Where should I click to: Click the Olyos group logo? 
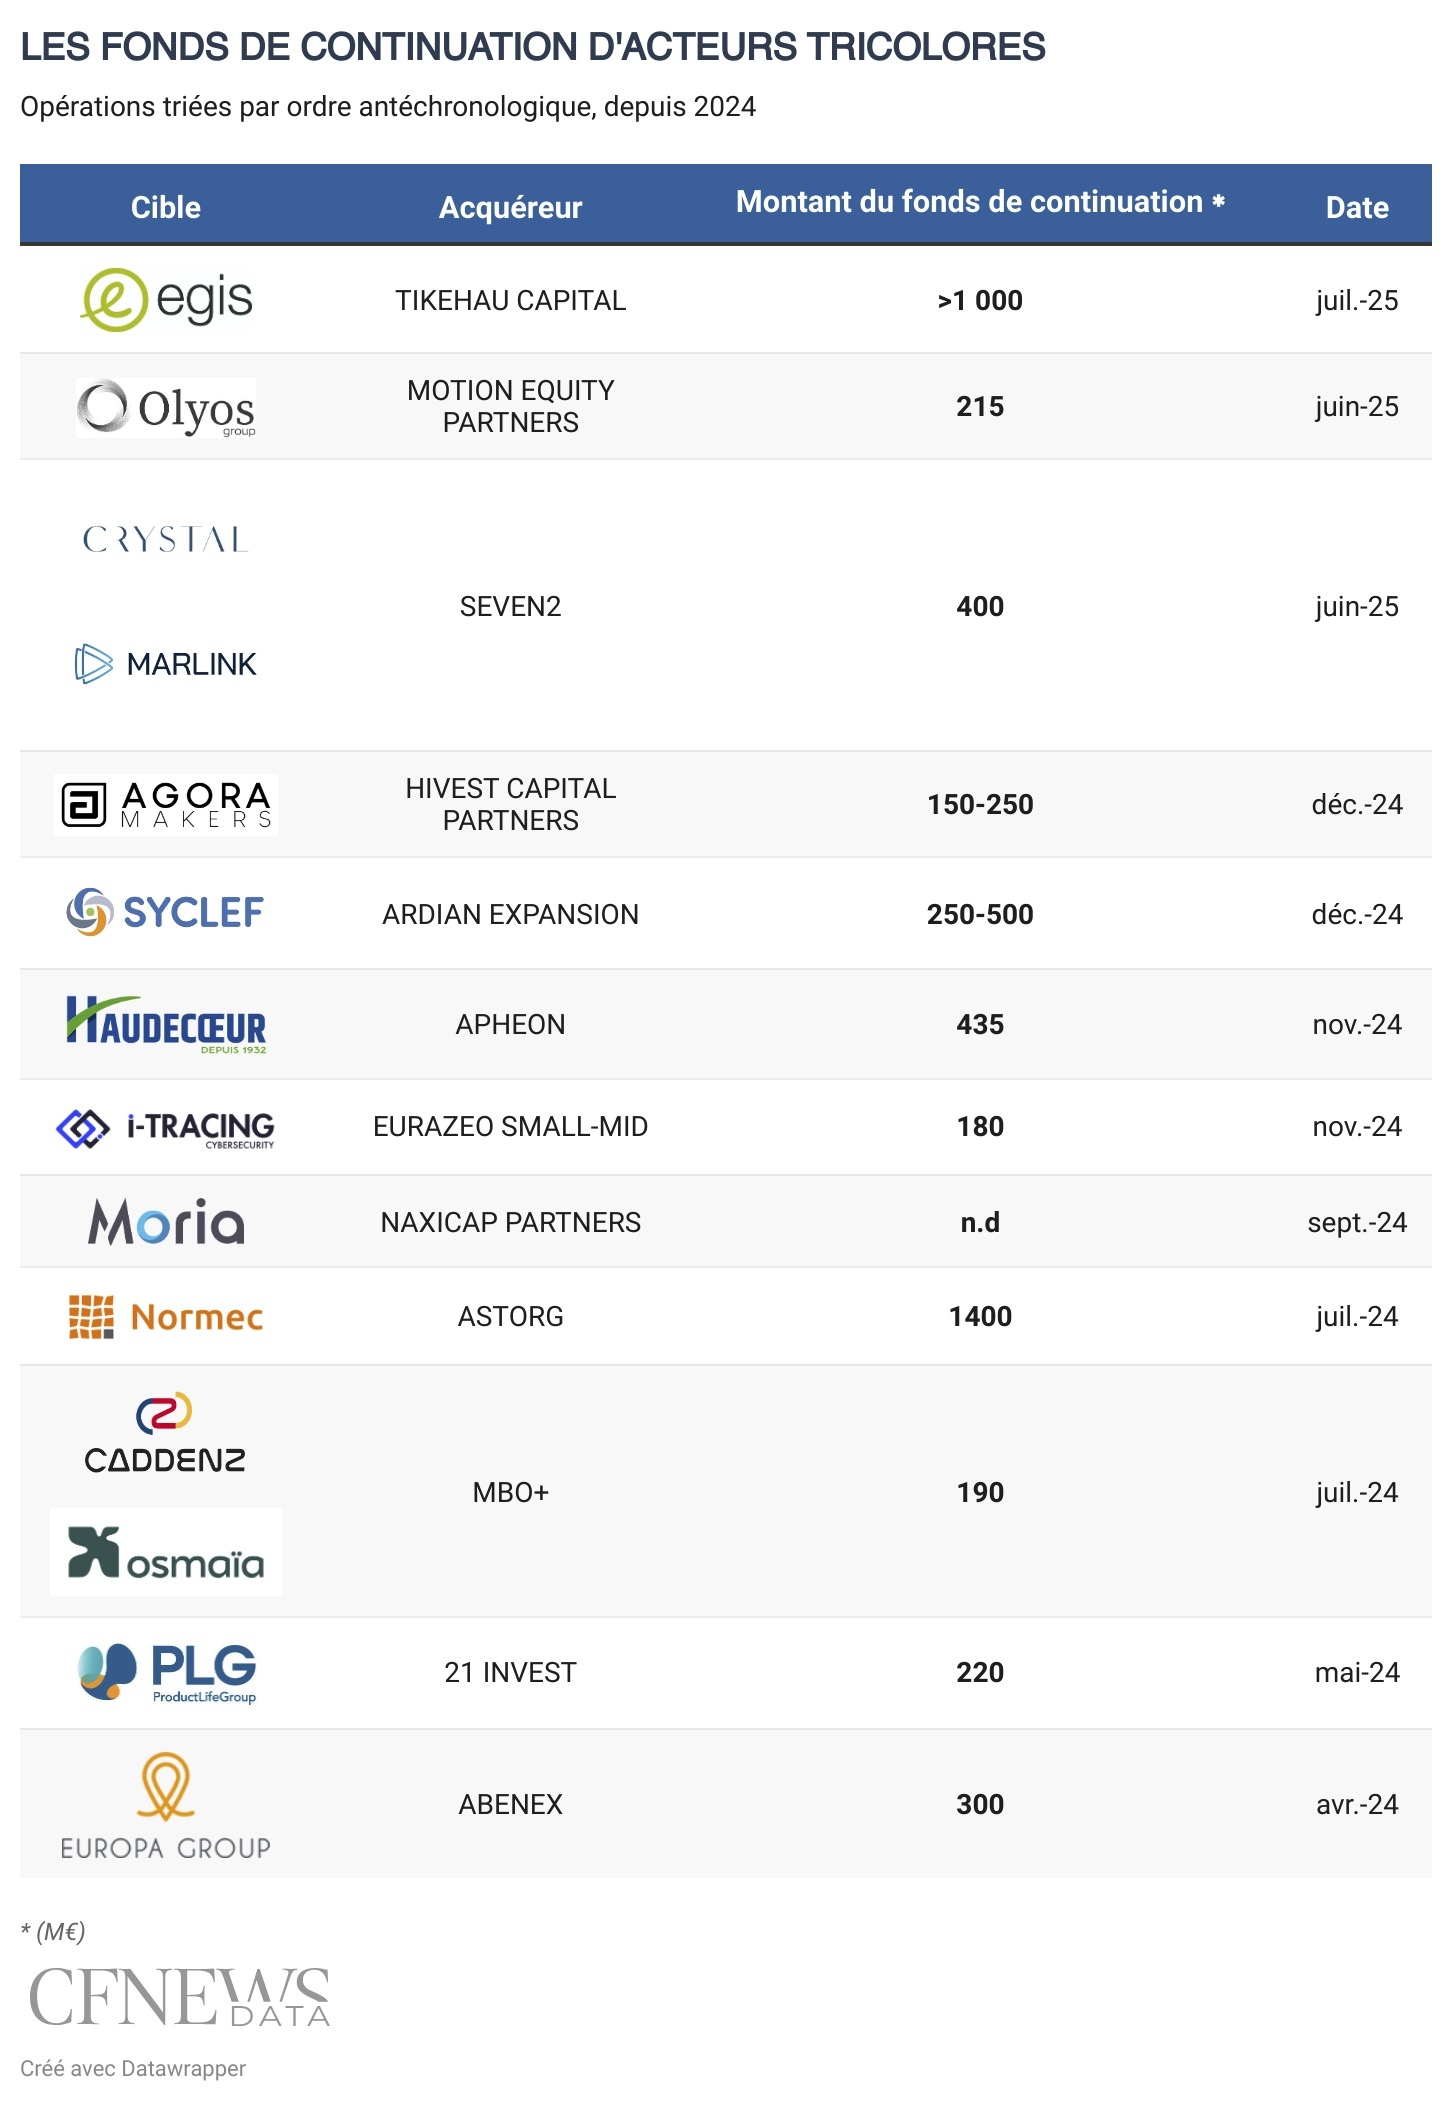[166, 408]
